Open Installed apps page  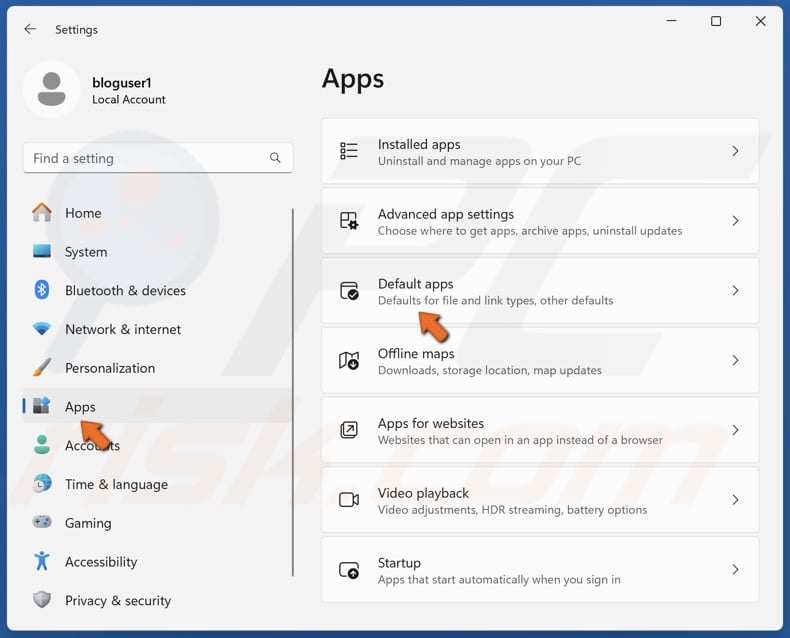point(540,151)
